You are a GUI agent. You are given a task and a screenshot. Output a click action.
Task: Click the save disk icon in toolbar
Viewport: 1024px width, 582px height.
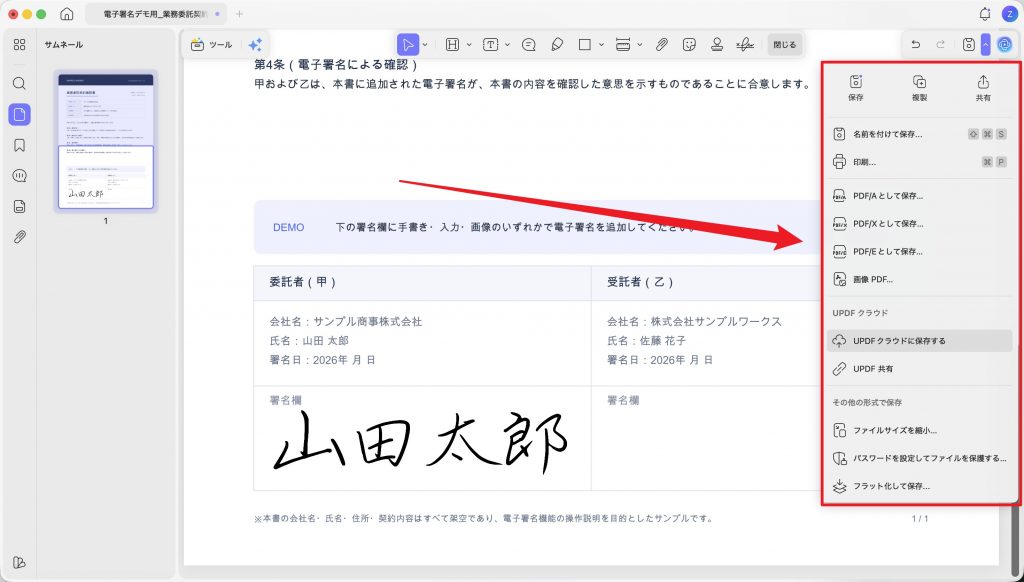click(969, 44)
